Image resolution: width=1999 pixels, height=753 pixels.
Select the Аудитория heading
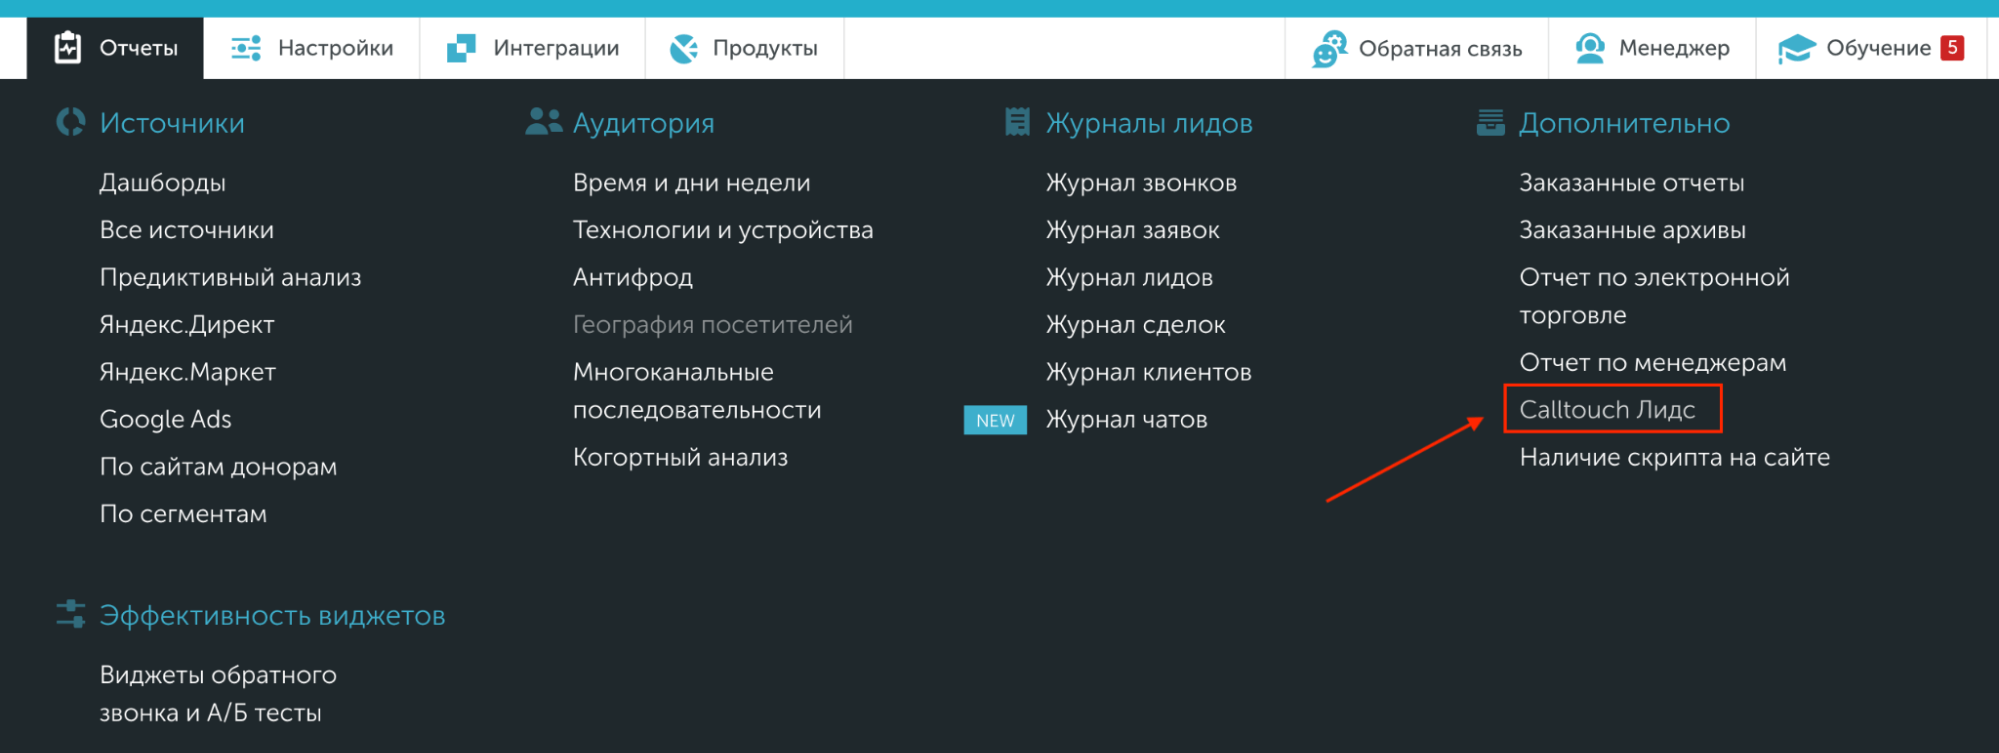pos(644,123)
